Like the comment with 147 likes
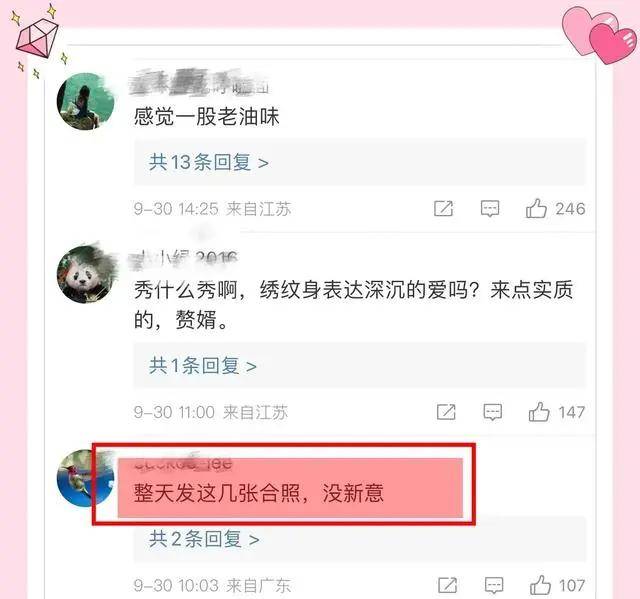This screenshot has height=599, width=640. 539,412
